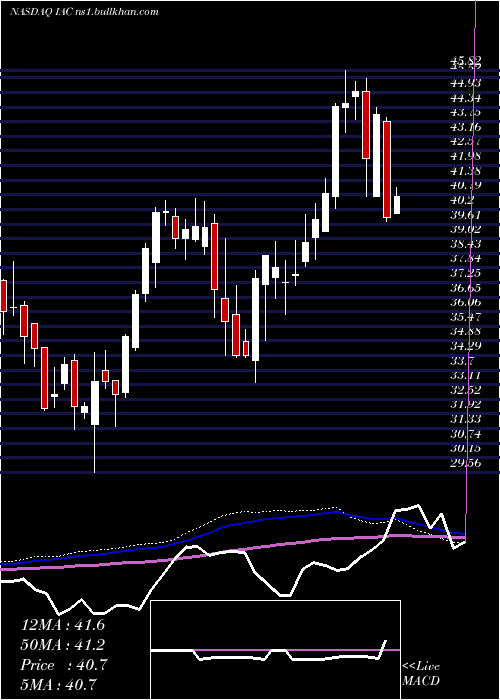The width and height of the screenshot is (500, 700).
Task: Select the 32.52 price level label
Action: click(x=465, y=390)
